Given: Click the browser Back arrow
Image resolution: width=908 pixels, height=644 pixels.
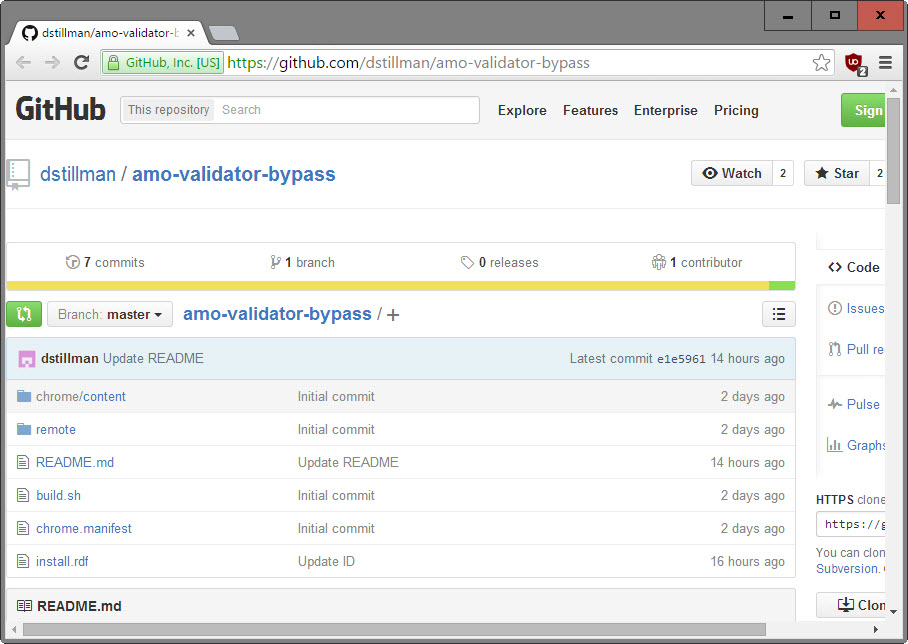Looking at the screenshot, I should click(23, 63).
